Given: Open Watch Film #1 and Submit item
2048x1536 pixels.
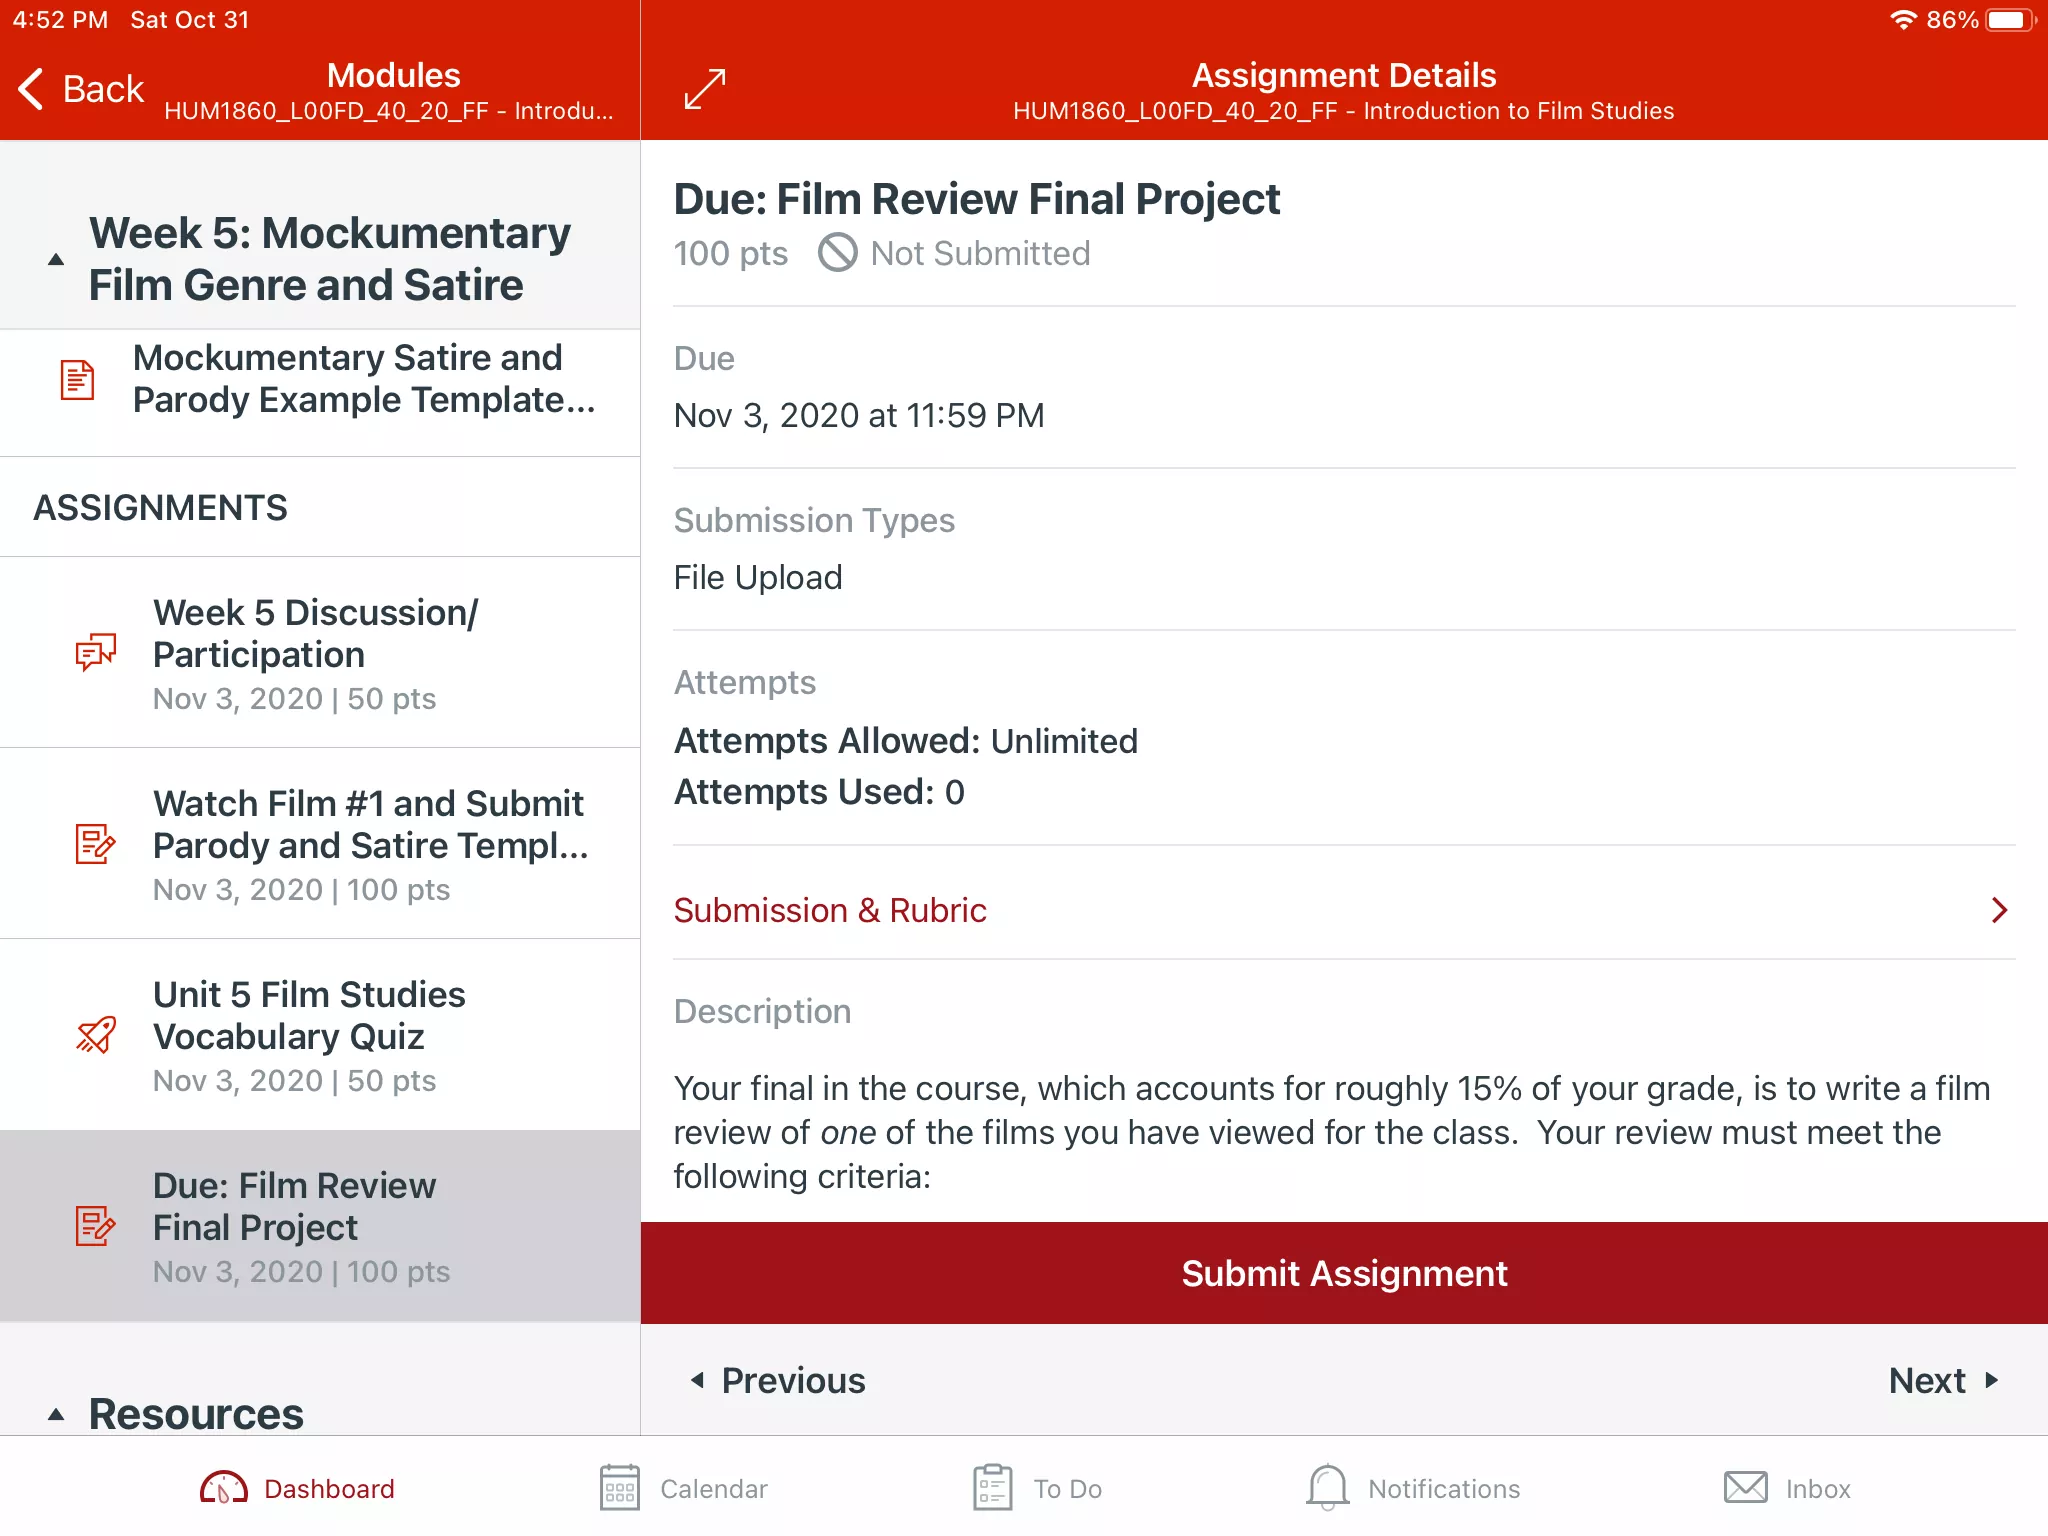Looking at the screenshot, I should pos(320,843).
